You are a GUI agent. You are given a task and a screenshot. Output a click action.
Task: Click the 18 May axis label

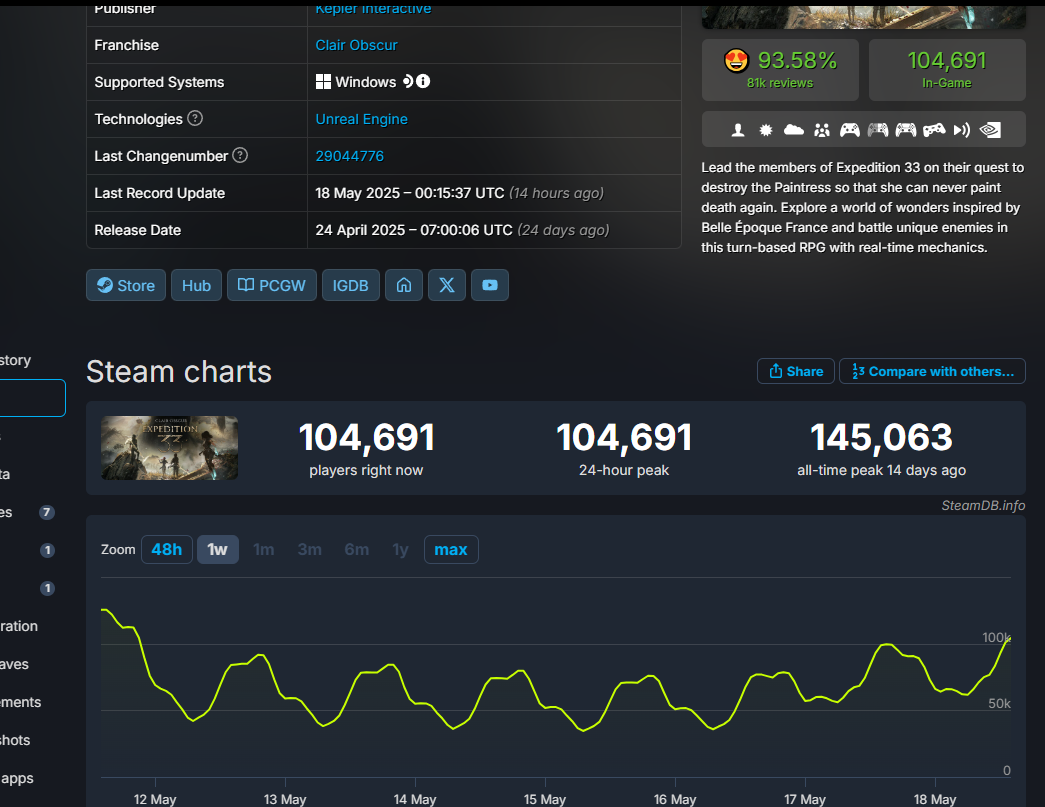click(935, 799)
